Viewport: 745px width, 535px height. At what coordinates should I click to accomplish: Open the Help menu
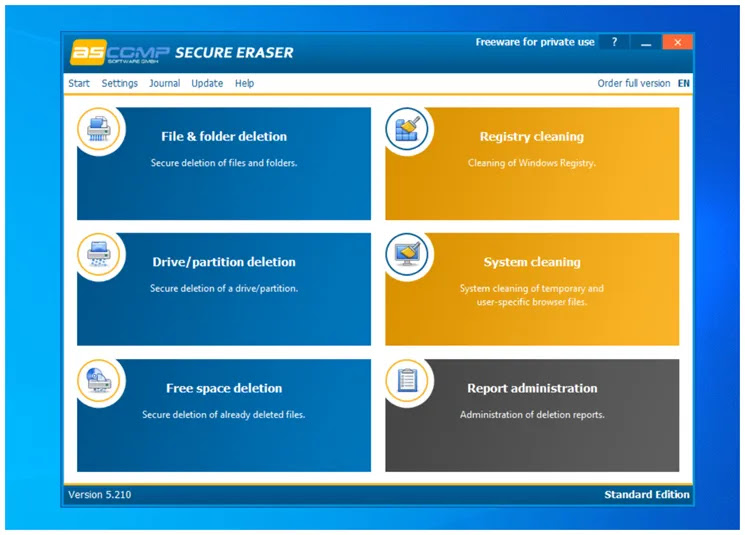tap(244, 83)
